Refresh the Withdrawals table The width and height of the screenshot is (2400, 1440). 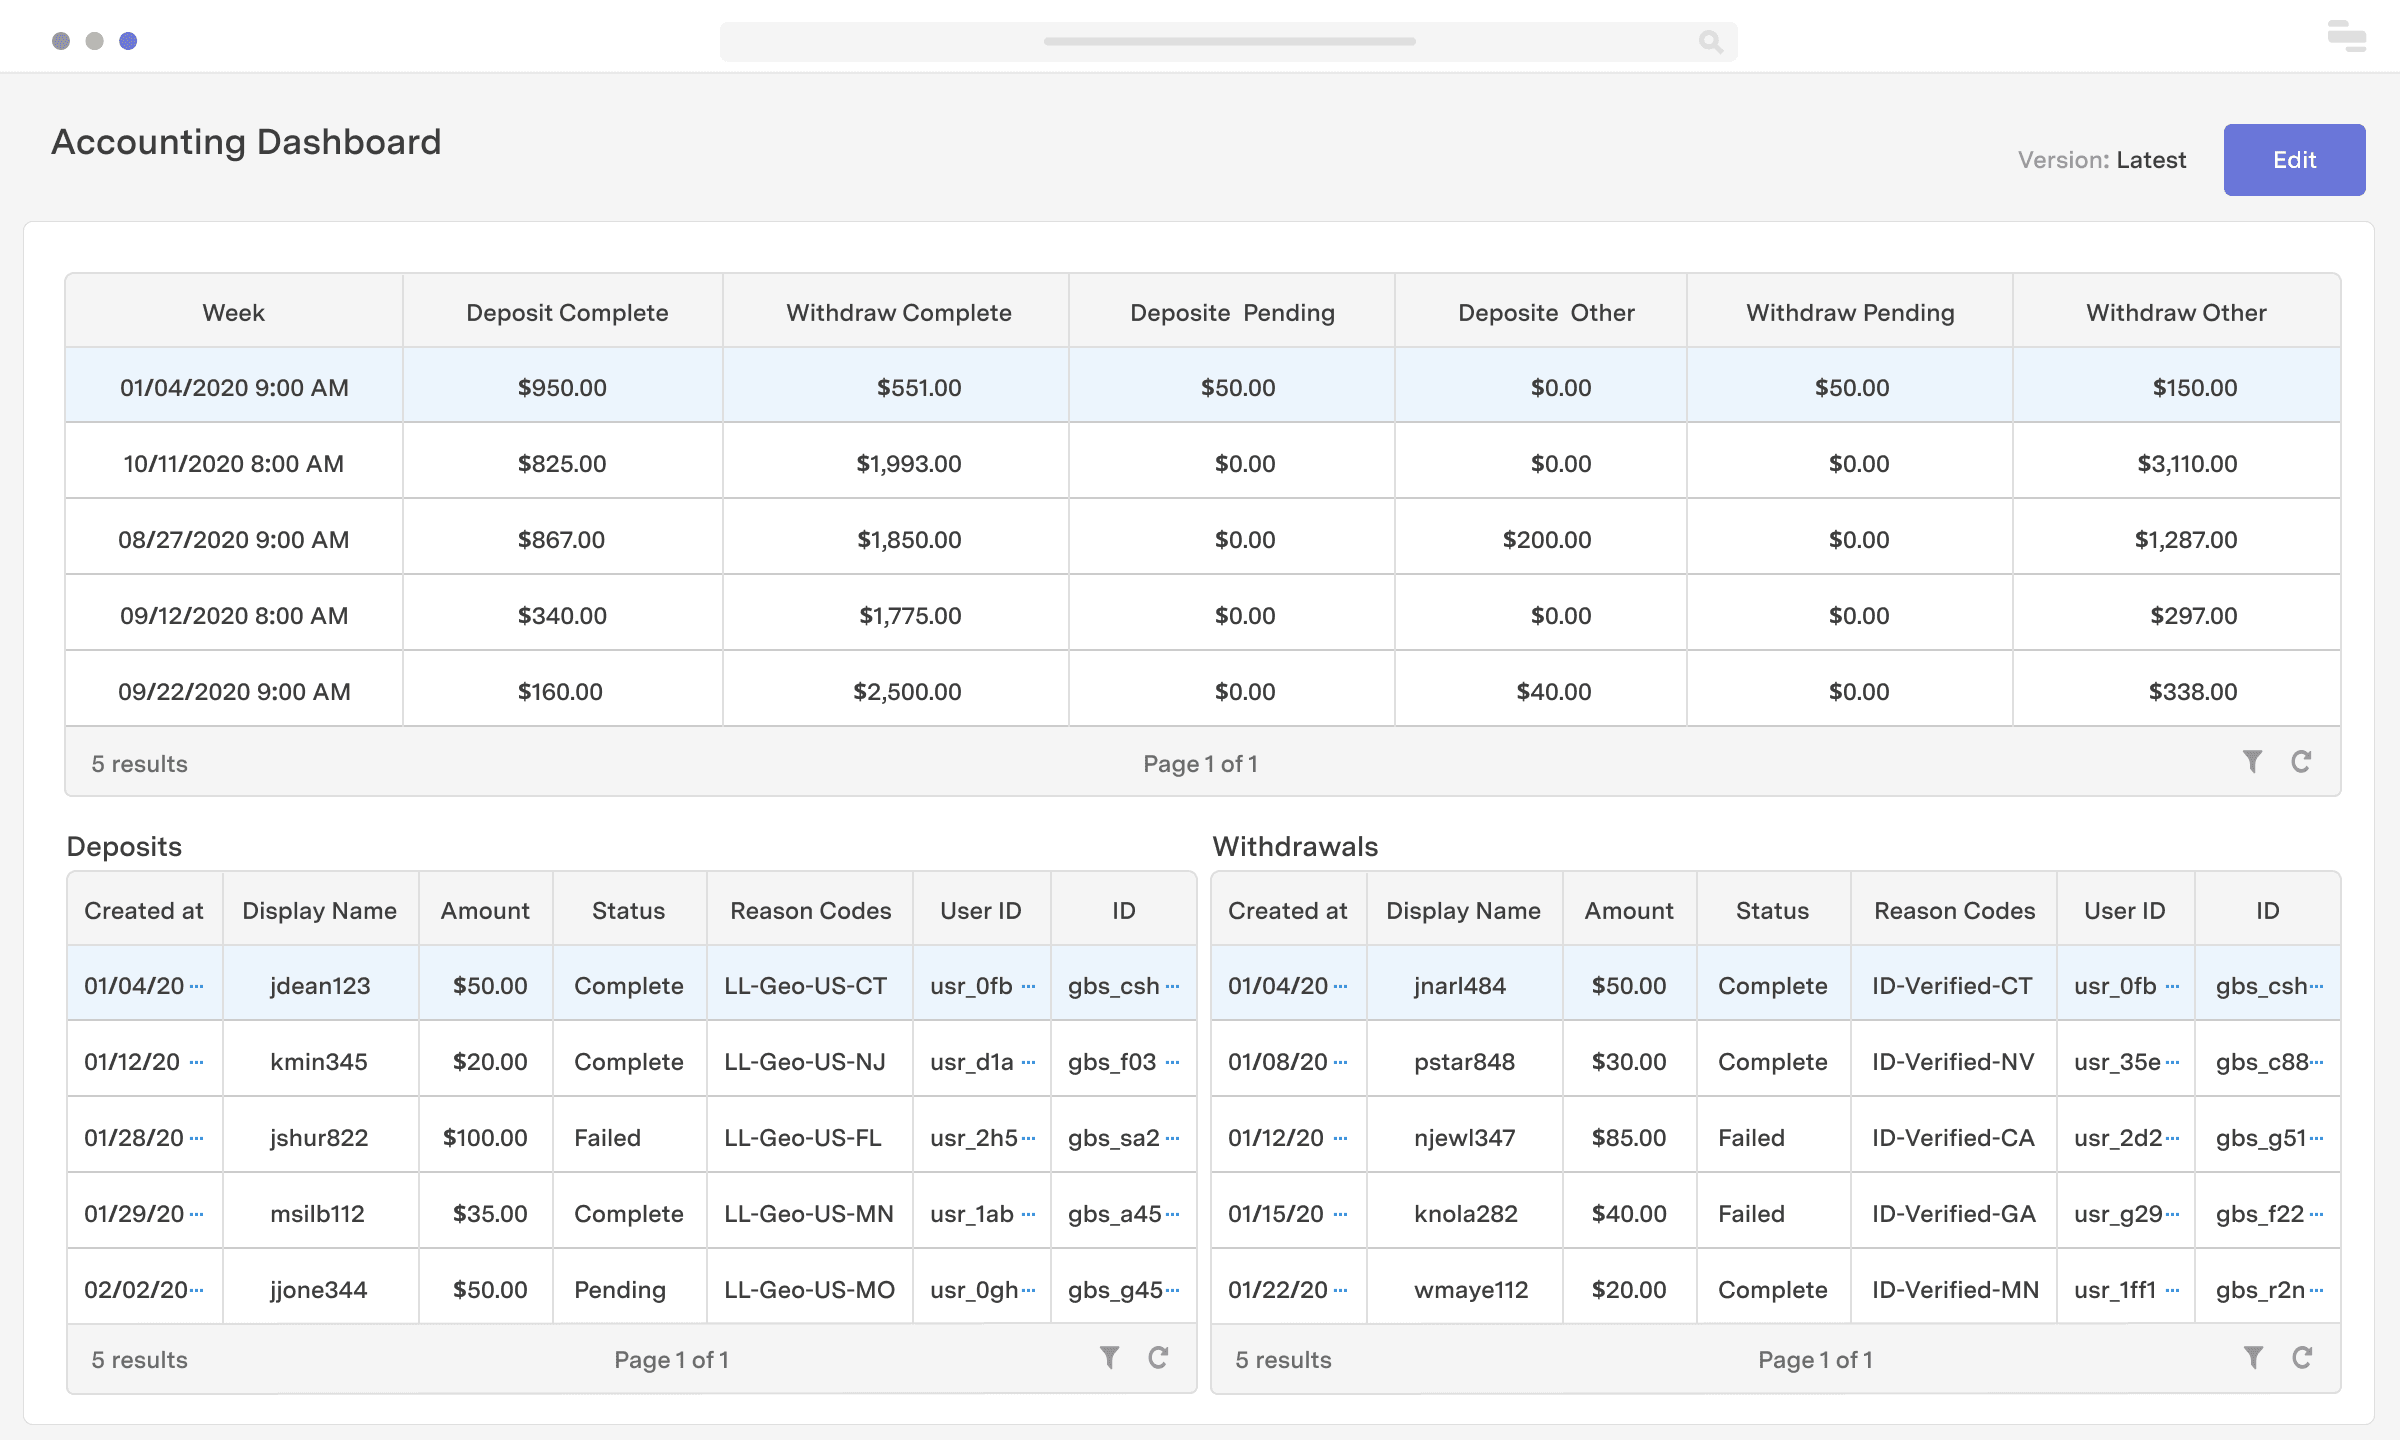pyautogui.click(x=2302, y=1357)
